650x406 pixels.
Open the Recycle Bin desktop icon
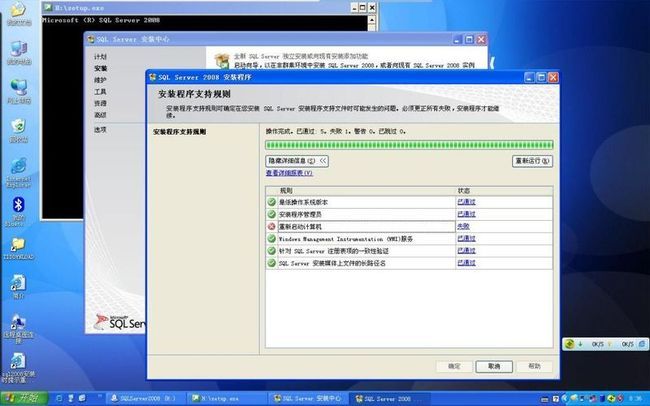point(19,126)
